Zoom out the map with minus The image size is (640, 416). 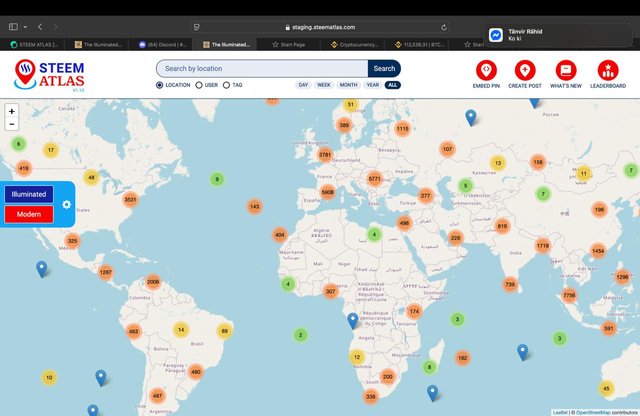point(12,124)
